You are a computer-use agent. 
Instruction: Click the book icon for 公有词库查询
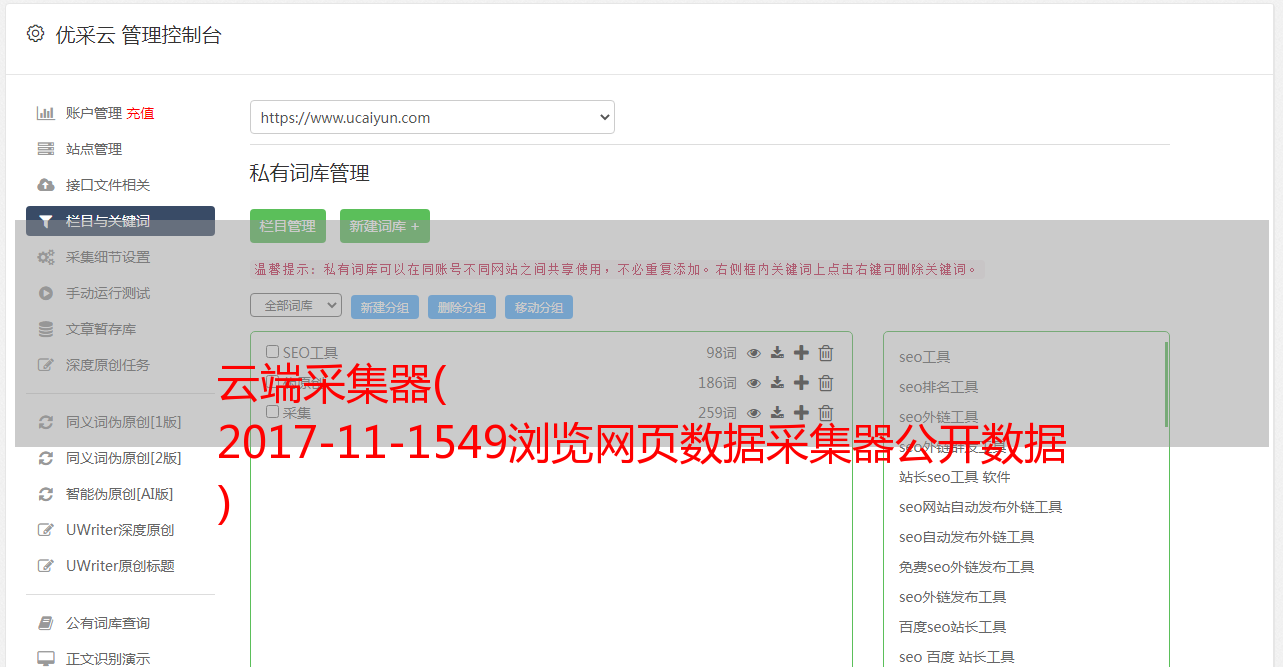[x=45, y=623]
